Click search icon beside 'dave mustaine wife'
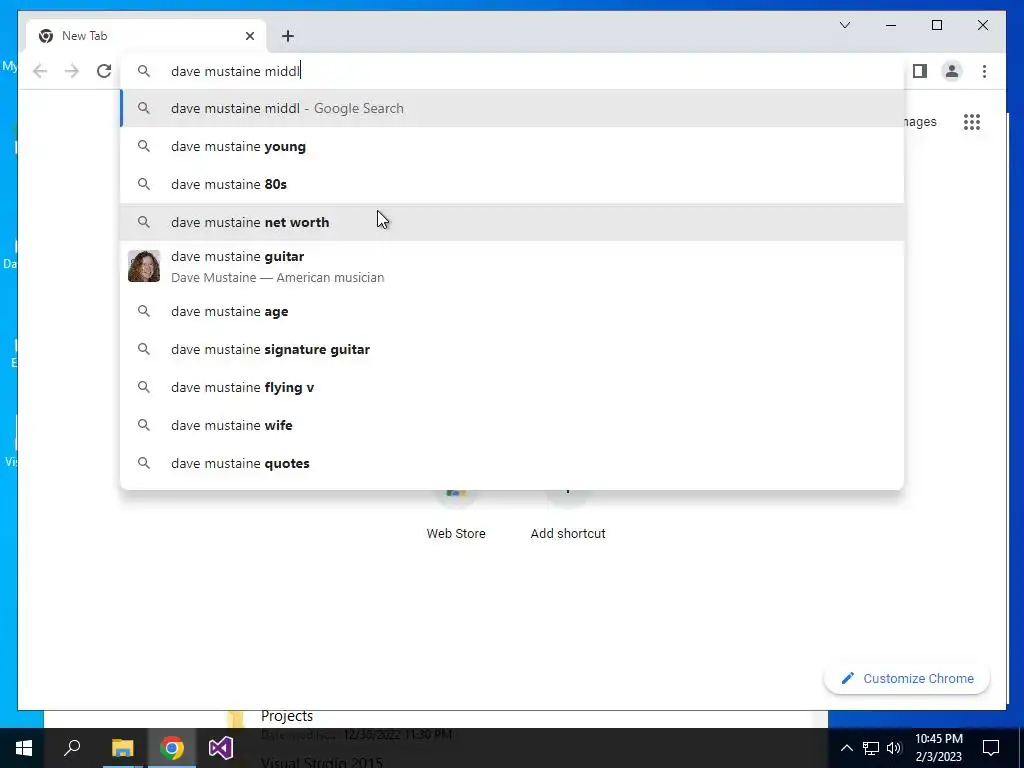 click(x=144, y=425)
